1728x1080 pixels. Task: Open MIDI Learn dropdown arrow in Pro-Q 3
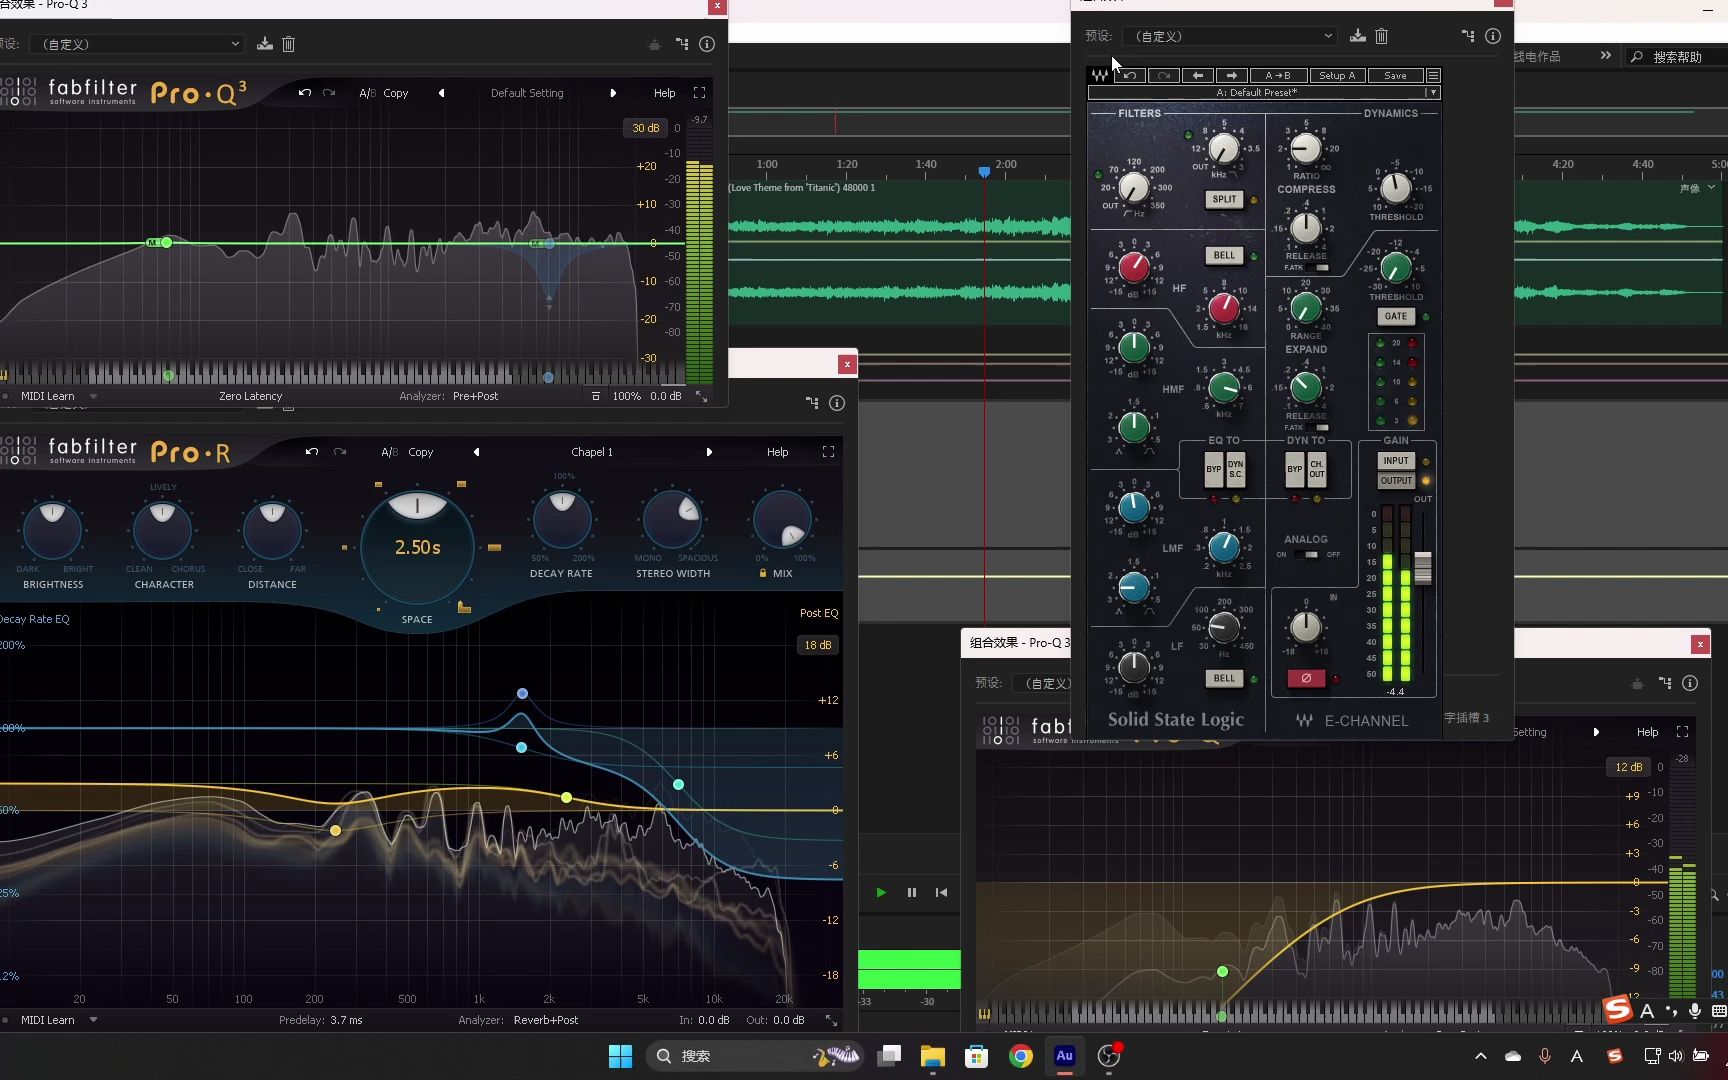[x=93, y=396]
